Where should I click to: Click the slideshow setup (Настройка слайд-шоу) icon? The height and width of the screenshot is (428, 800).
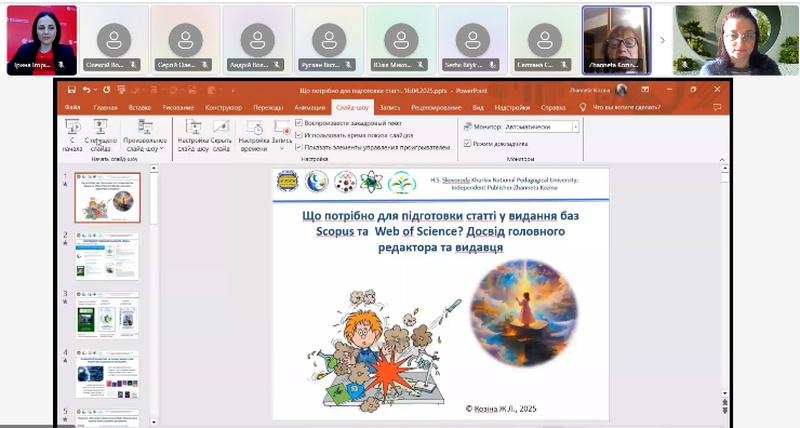pyautogui.click(x=194, y=131)
